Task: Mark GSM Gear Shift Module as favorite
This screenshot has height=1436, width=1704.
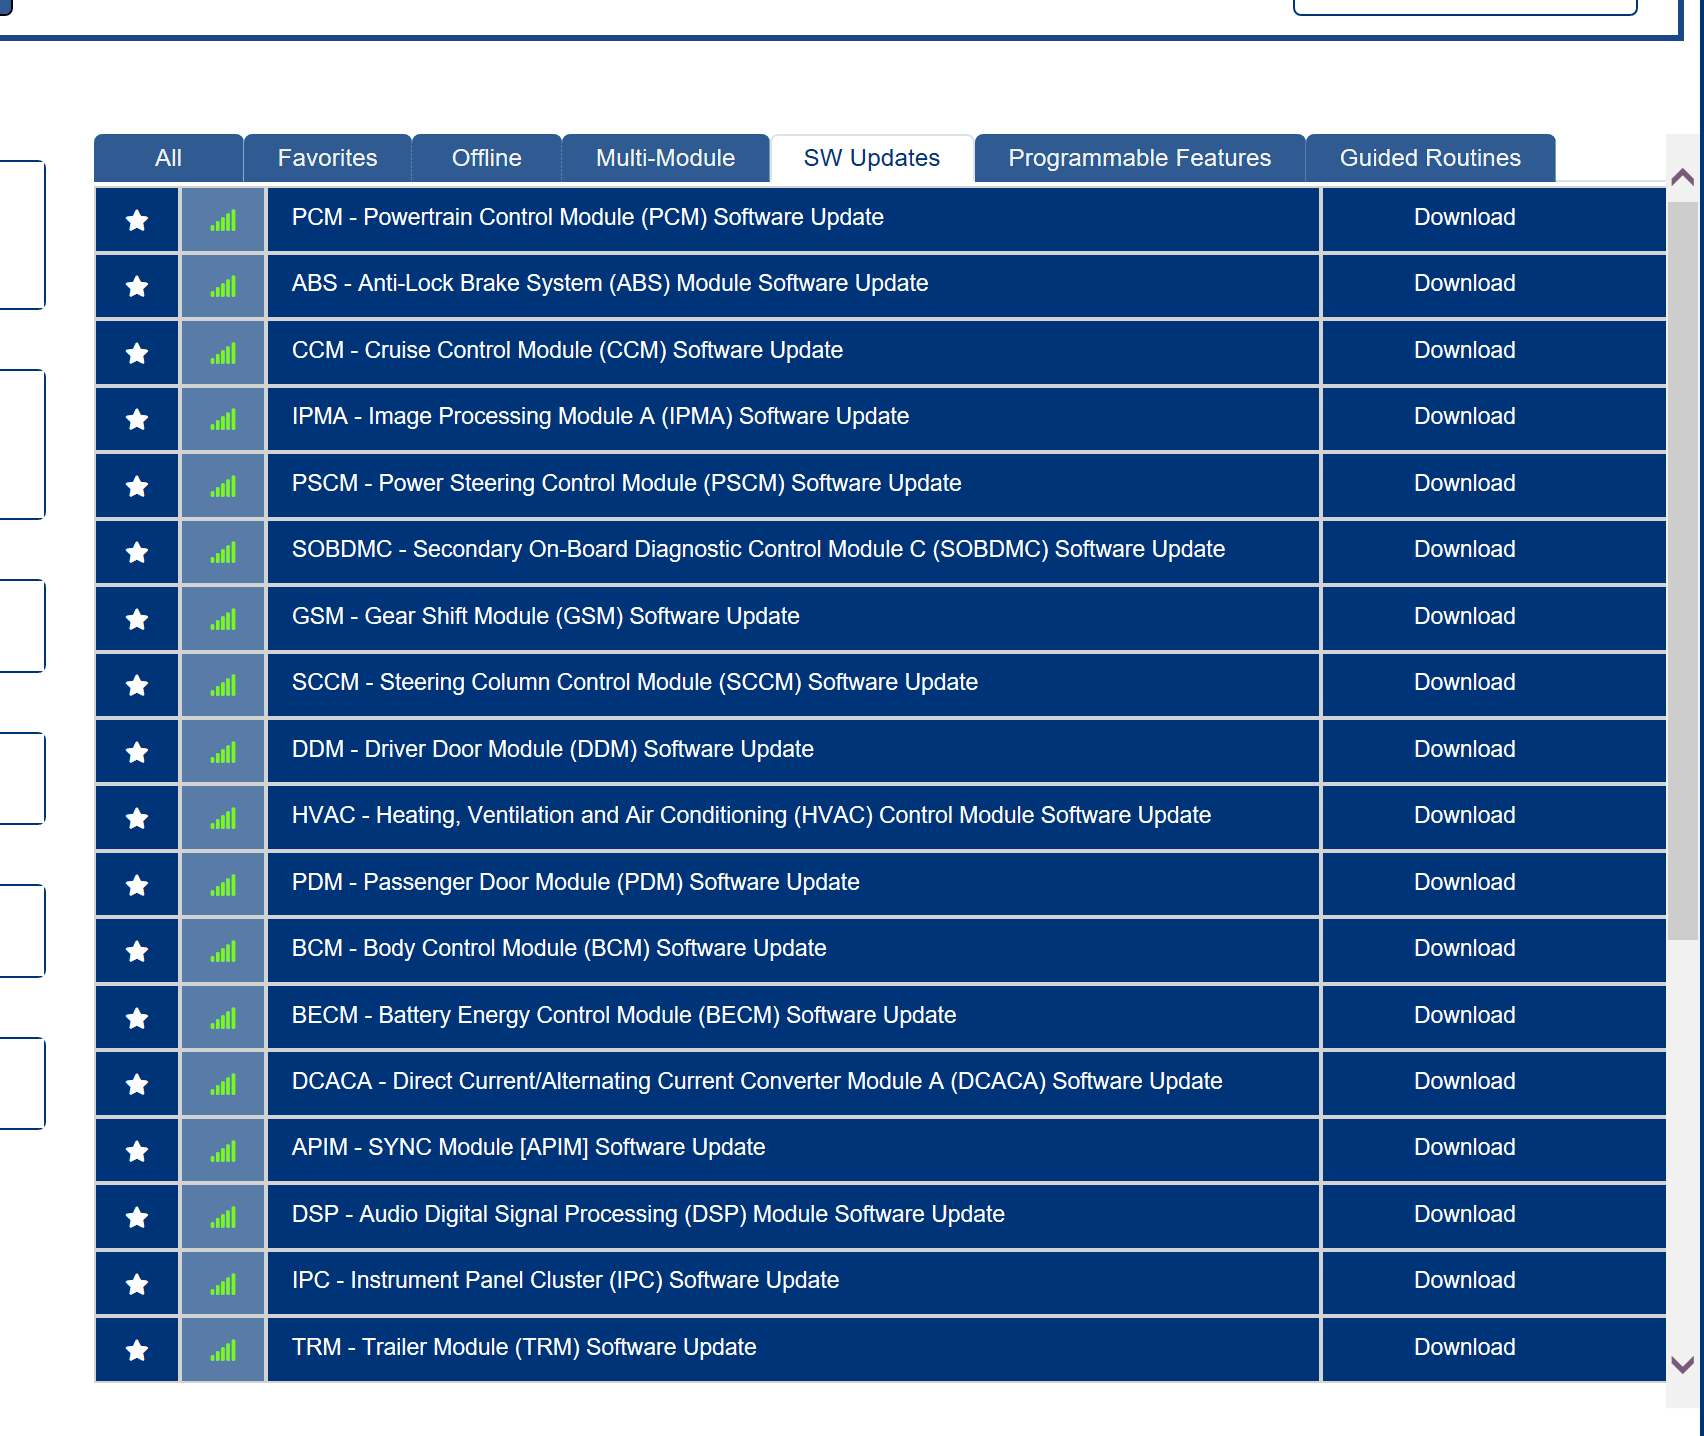Action: 137,619
